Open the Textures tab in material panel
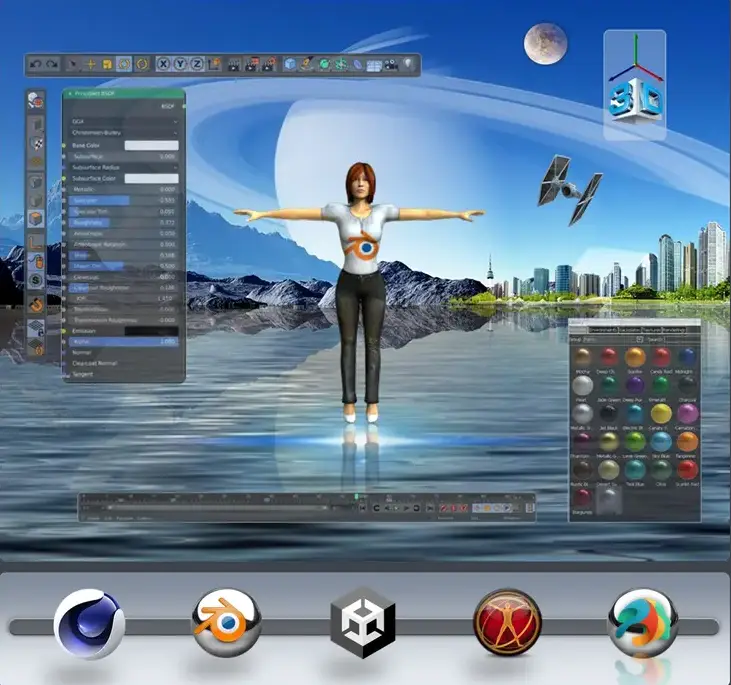The image size is (731, 685). pos(652,330)
